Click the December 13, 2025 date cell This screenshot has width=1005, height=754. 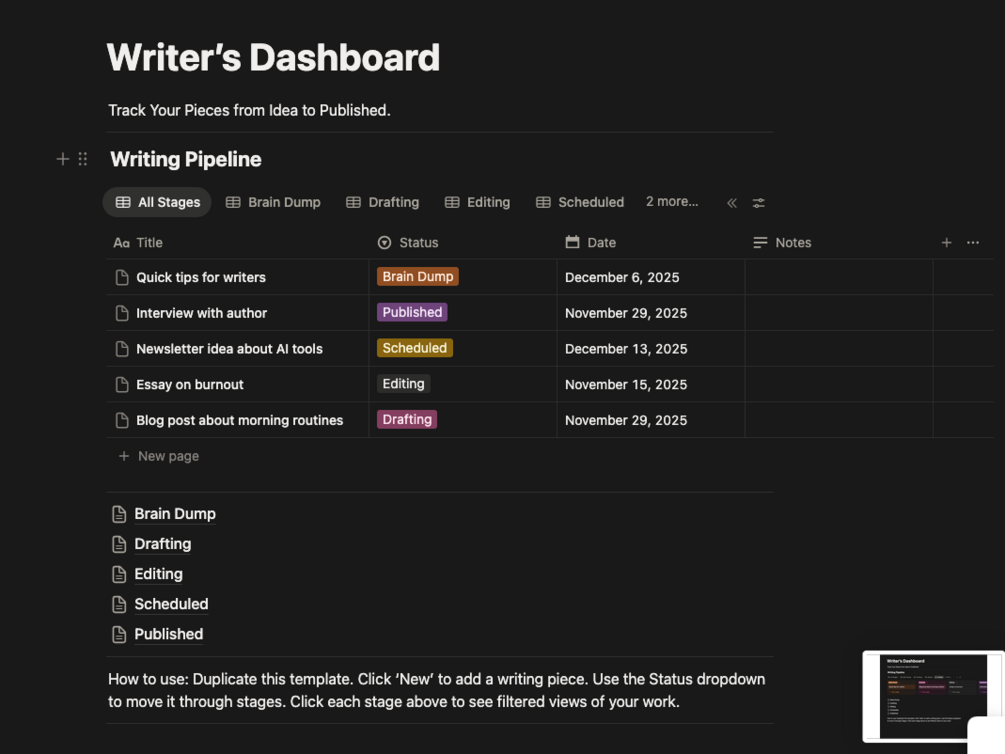coord(651,349)
